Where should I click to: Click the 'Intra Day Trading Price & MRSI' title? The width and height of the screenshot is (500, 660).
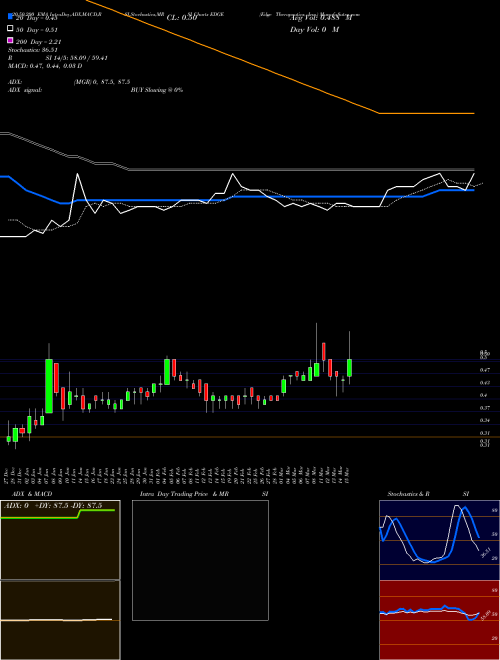tap(204, 494)
